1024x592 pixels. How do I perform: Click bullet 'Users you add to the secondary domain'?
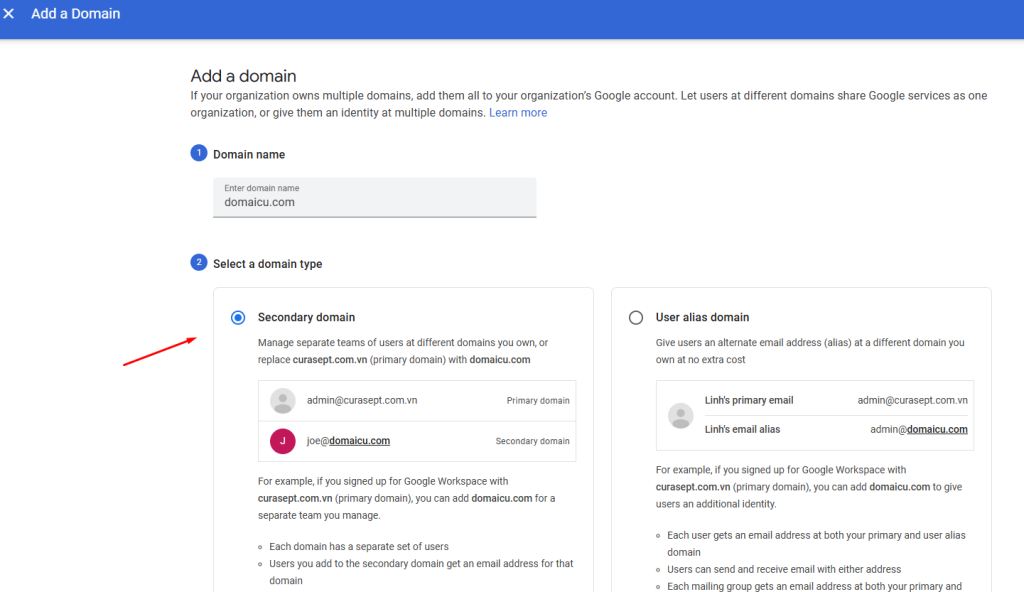click(x=421, y=572)
